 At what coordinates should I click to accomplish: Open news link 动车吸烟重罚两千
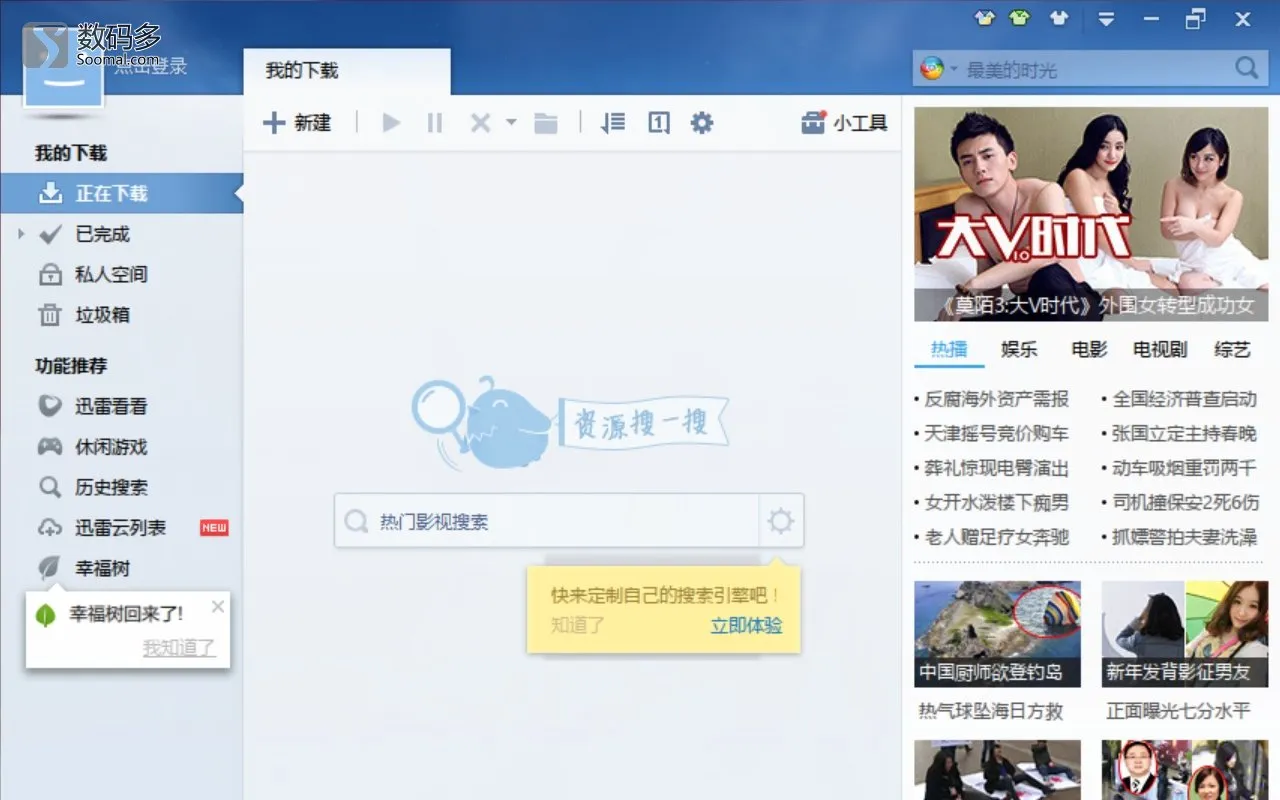tap(1184, 468)
